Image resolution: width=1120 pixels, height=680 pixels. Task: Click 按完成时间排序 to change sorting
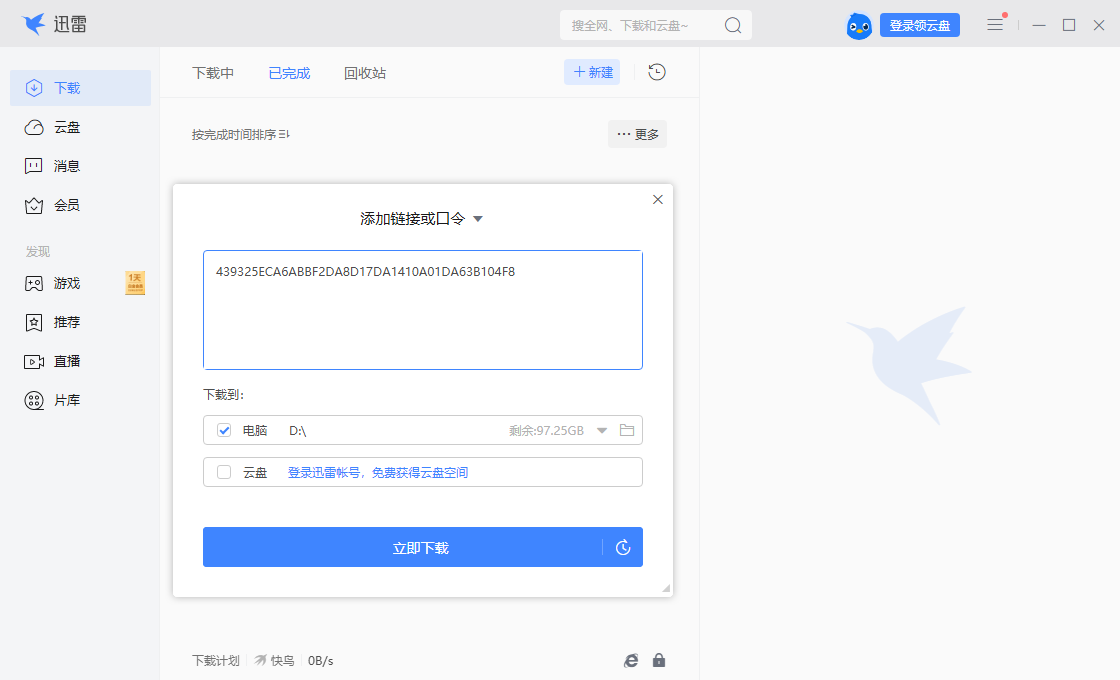tap(232, 133)
